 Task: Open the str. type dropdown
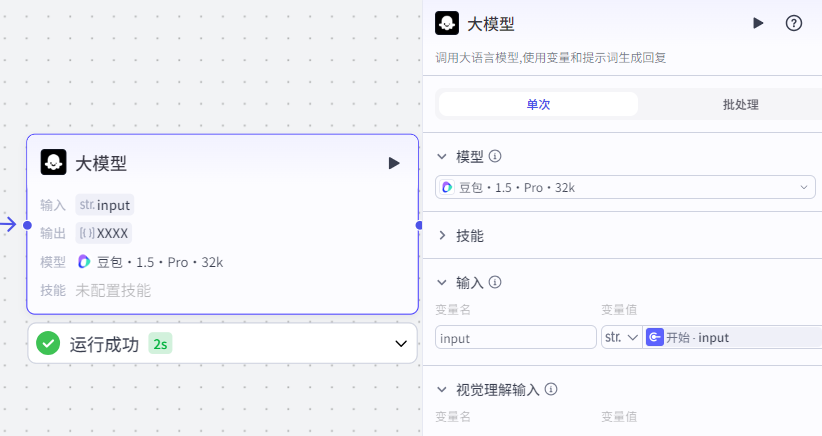tap(622, 337)
